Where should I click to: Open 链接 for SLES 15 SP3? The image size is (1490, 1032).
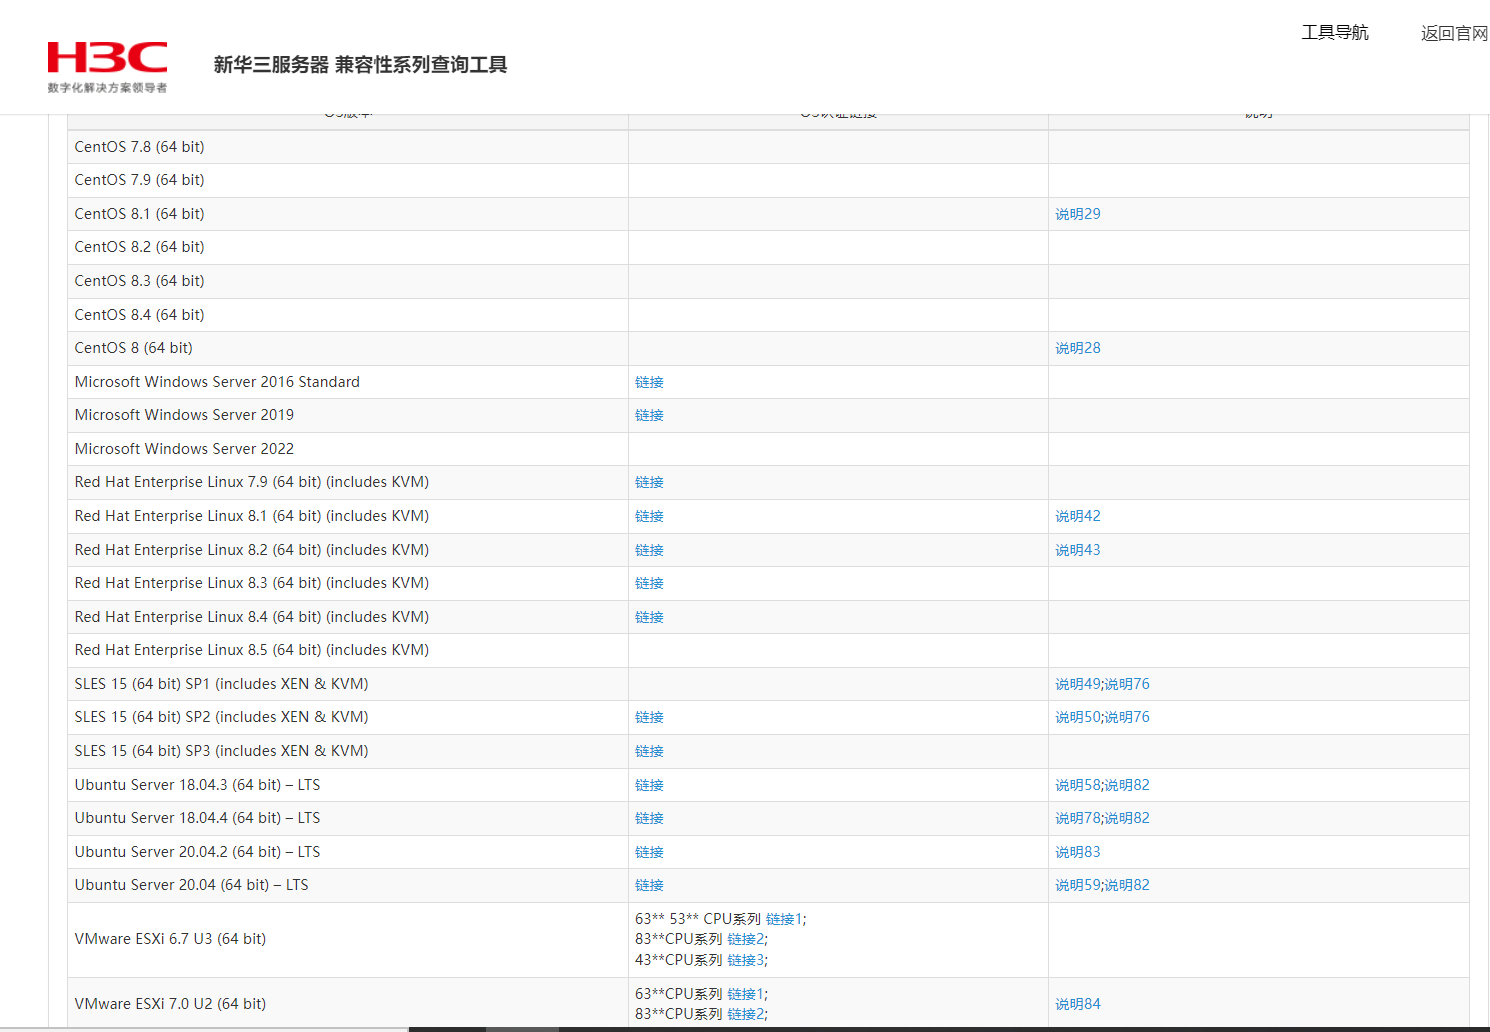coord(649,751)
